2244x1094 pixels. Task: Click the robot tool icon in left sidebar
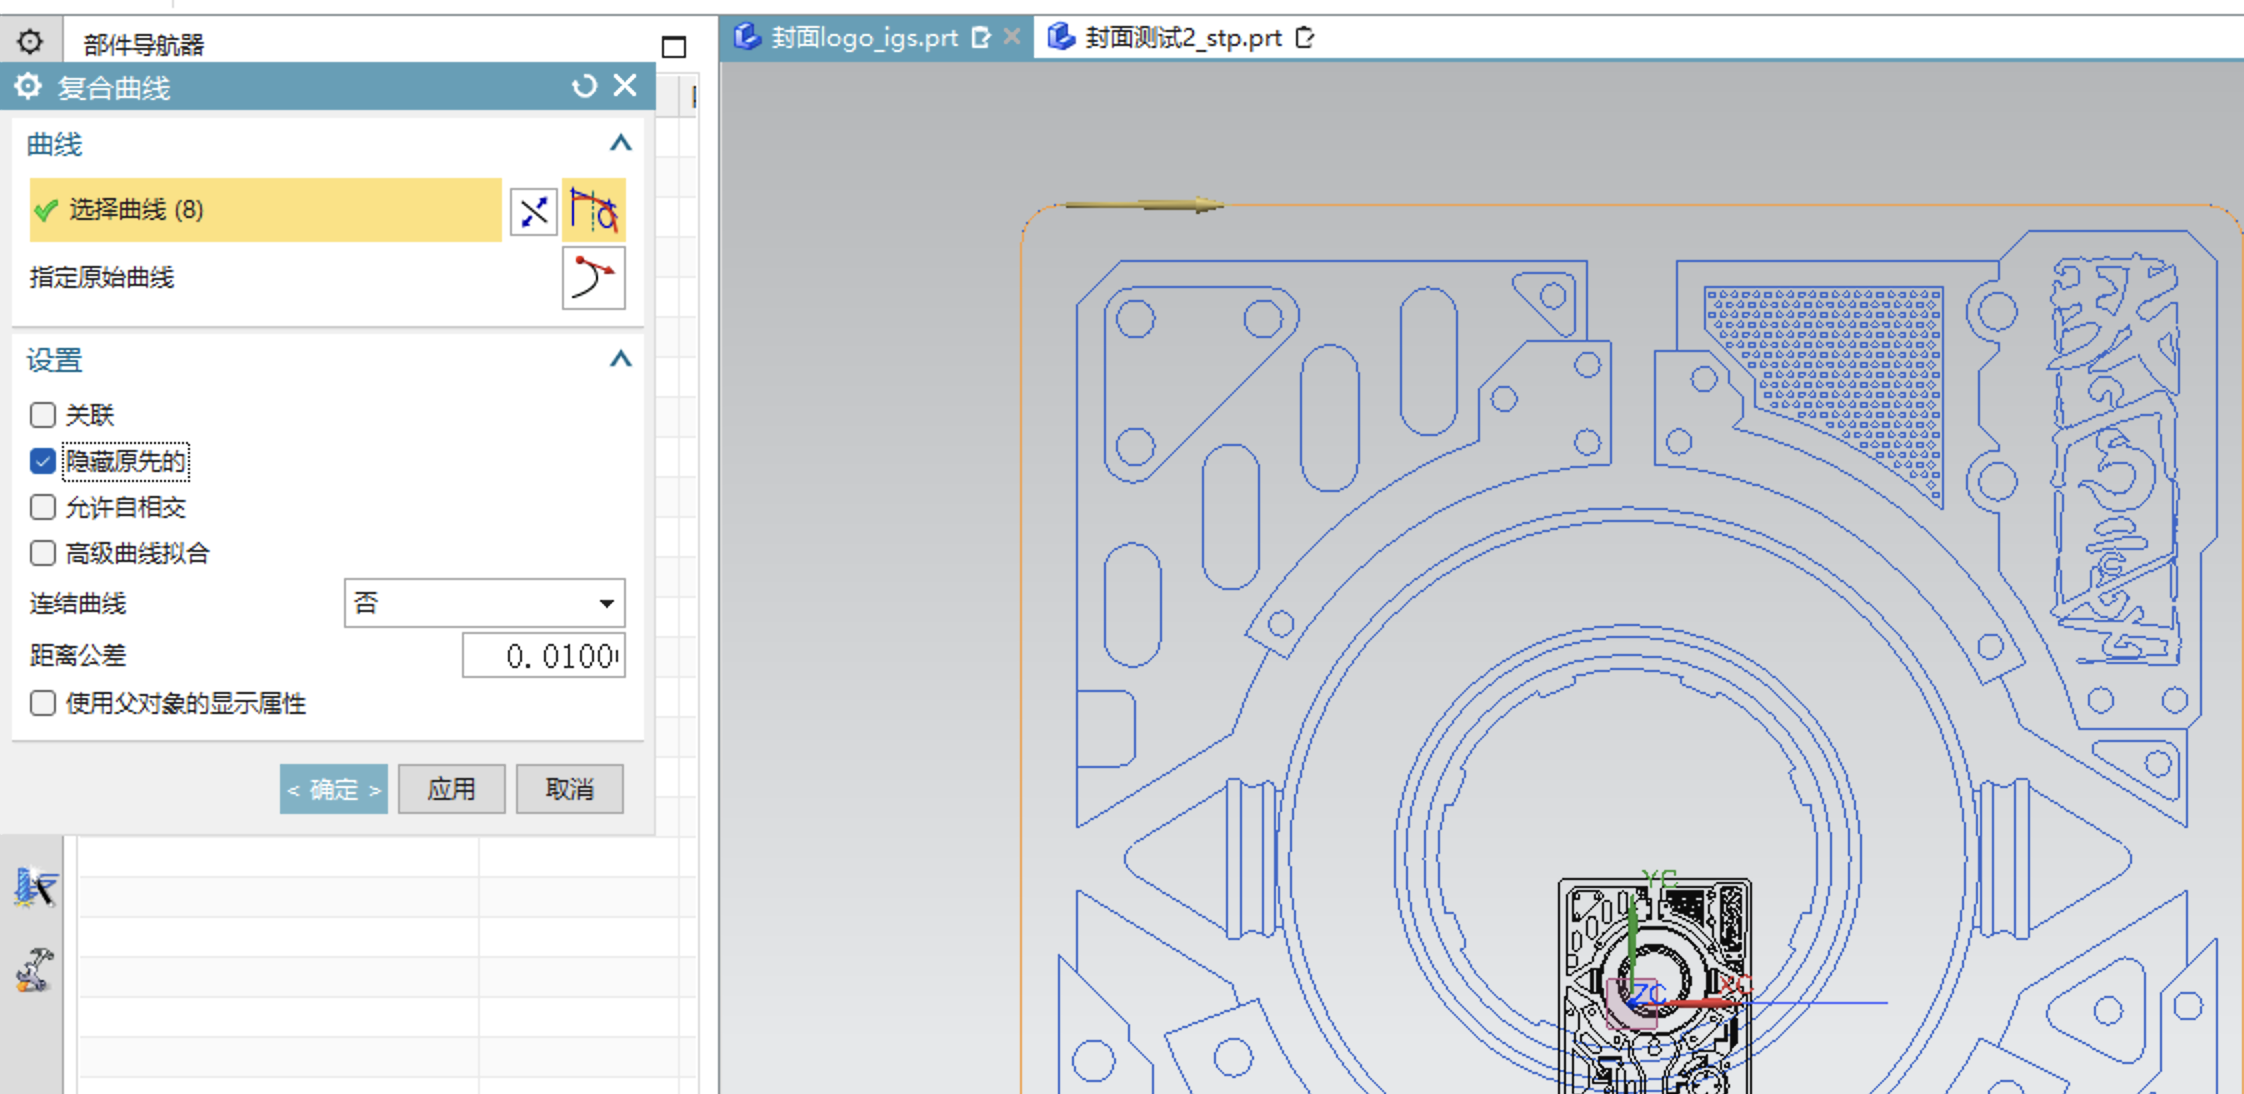34,969
